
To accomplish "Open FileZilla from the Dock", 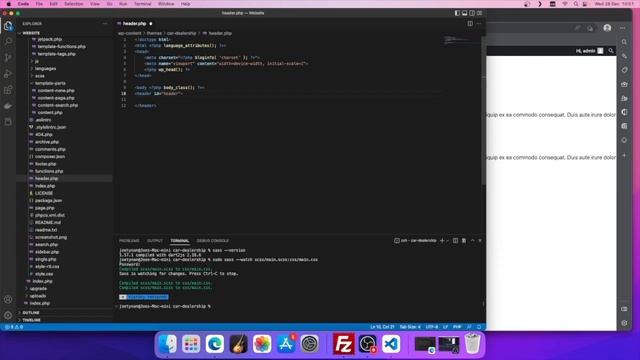I will 344,344.
